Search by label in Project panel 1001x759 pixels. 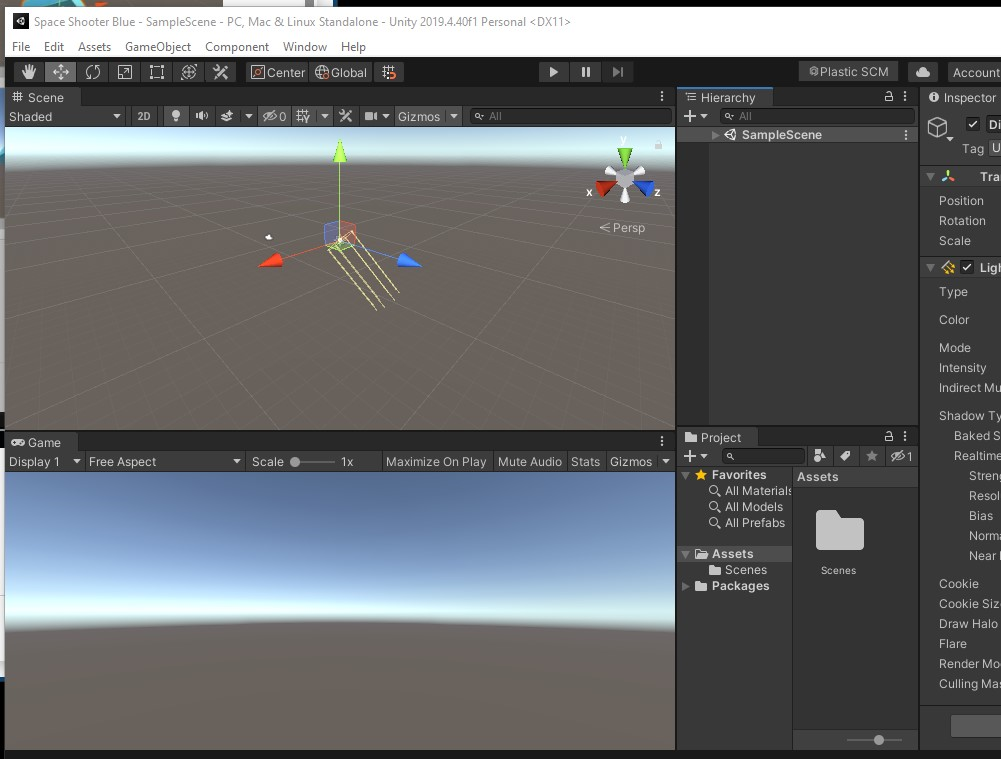pyautogui.click(x=845, y=456)
